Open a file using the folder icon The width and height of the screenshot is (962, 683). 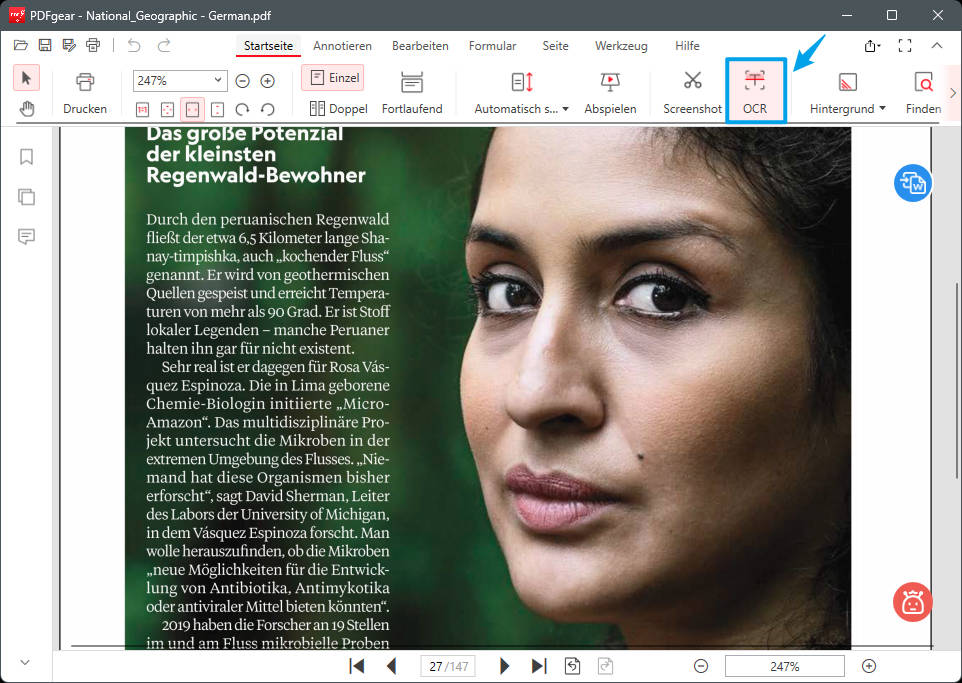coord(21,45)
